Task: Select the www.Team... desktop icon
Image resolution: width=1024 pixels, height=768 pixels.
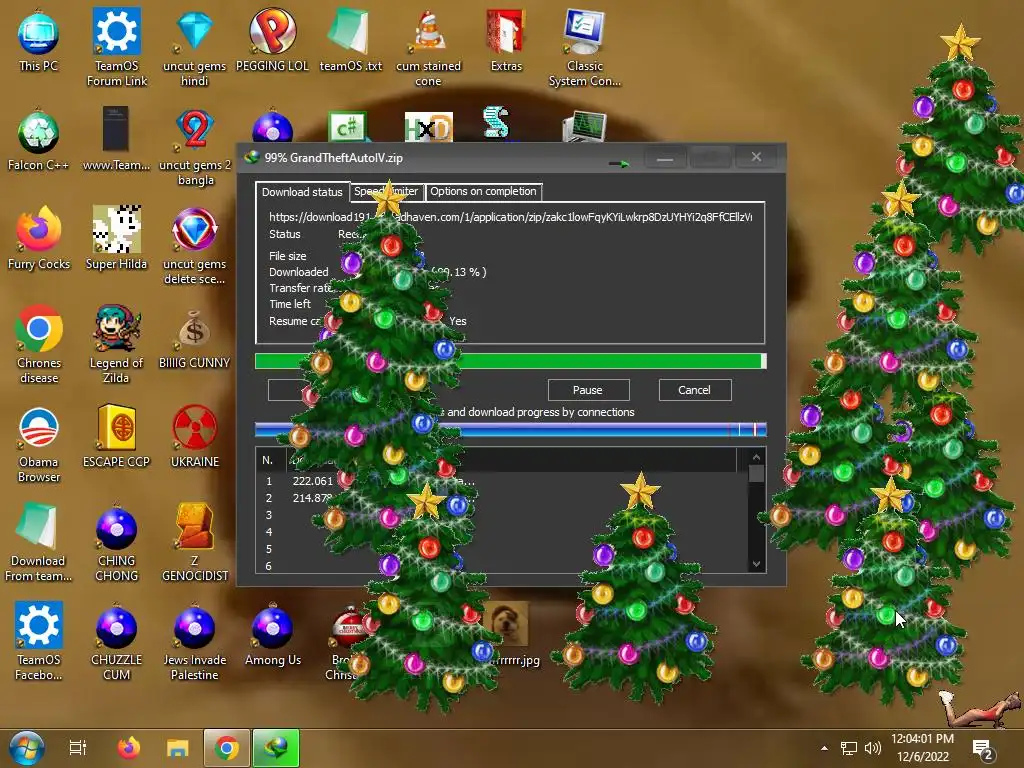Action: [116, 140]
